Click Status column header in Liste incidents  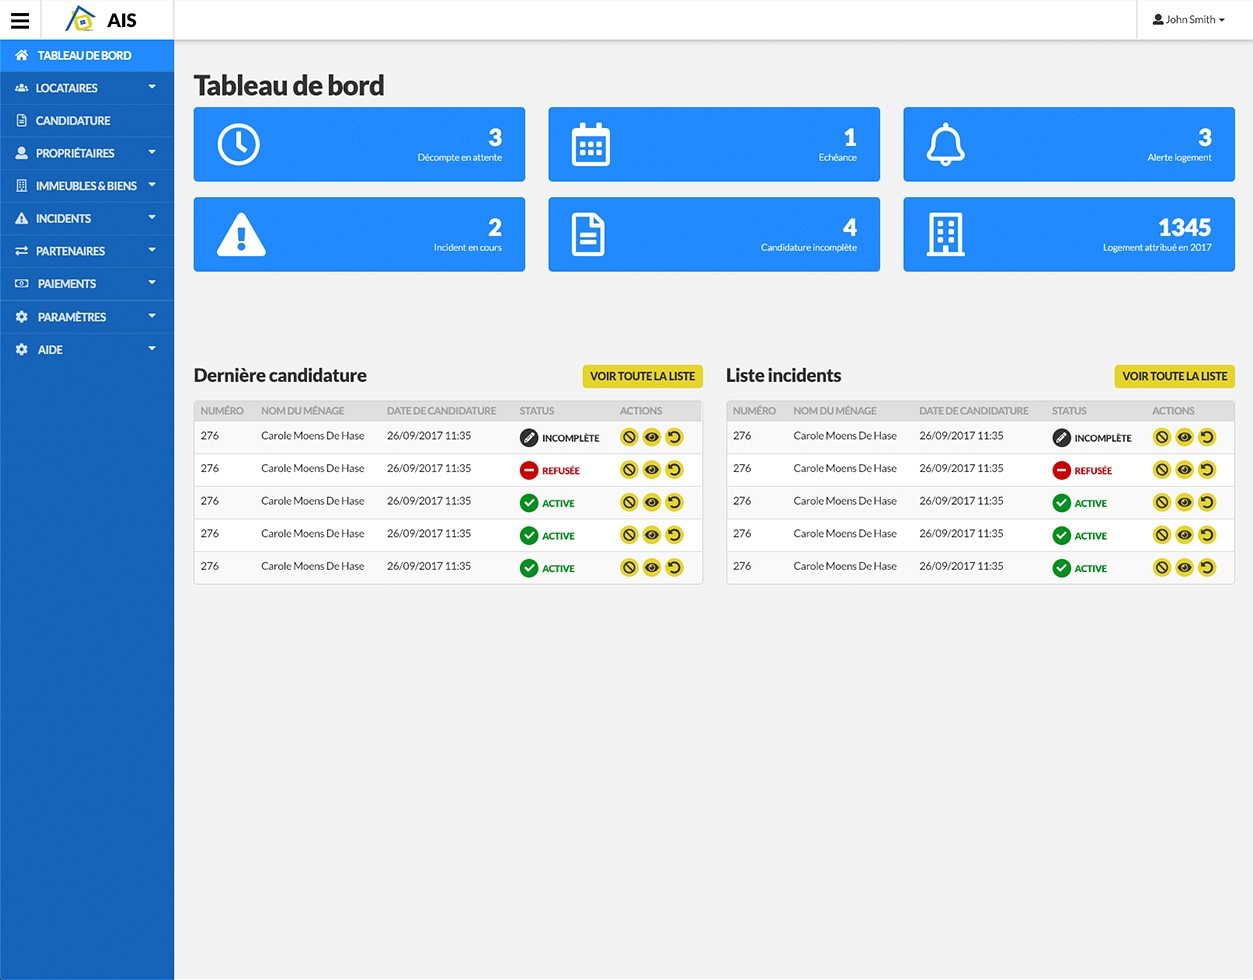[1069, 411]
